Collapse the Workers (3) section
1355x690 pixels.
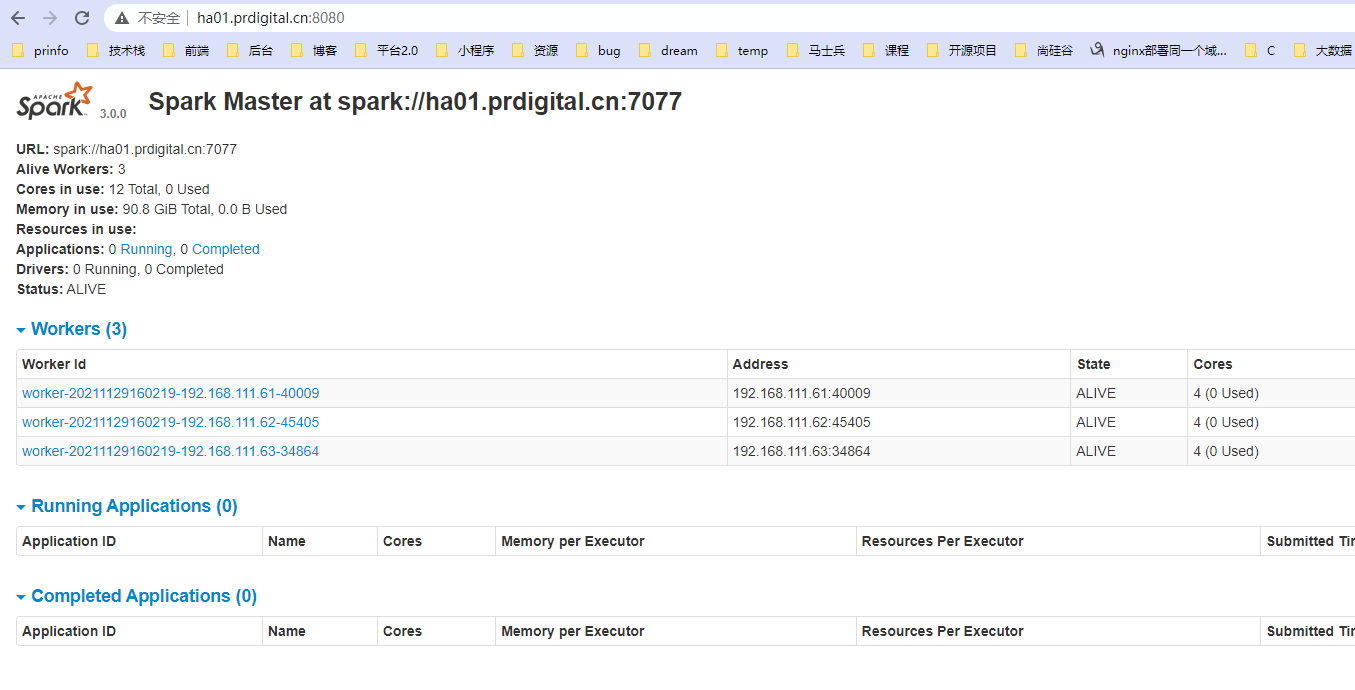click(x=72, y=329)
